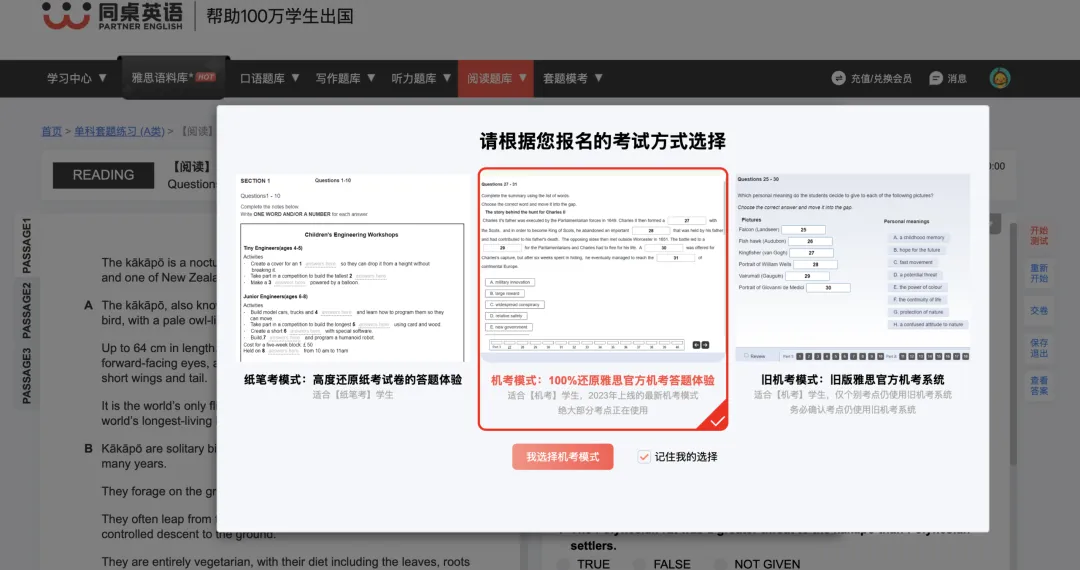Expand the 套题模考 dropdown arrow
1080x570 pixels.
599,78
